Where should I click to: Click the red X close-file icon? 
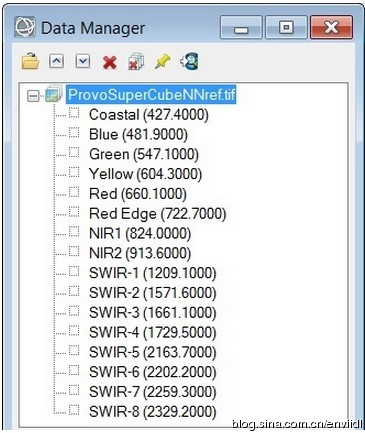tap(109, 62)
